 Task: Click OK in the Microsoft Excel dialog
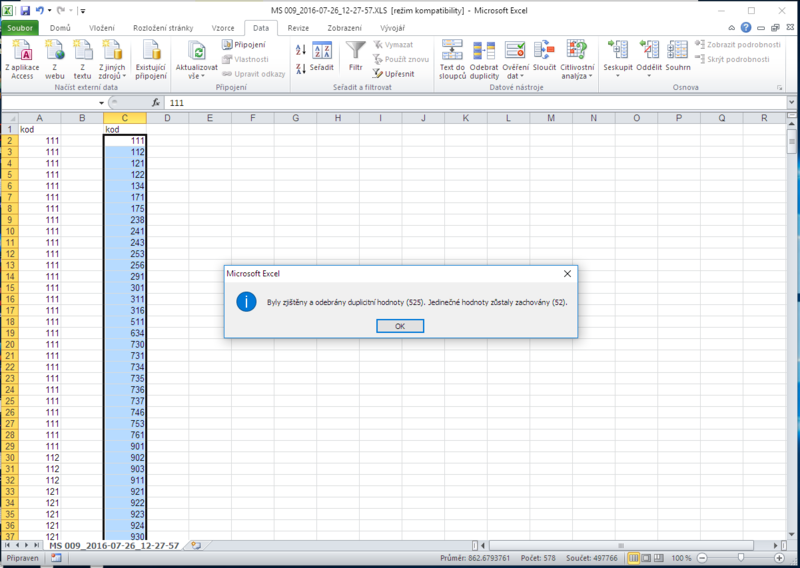[400, 326]
